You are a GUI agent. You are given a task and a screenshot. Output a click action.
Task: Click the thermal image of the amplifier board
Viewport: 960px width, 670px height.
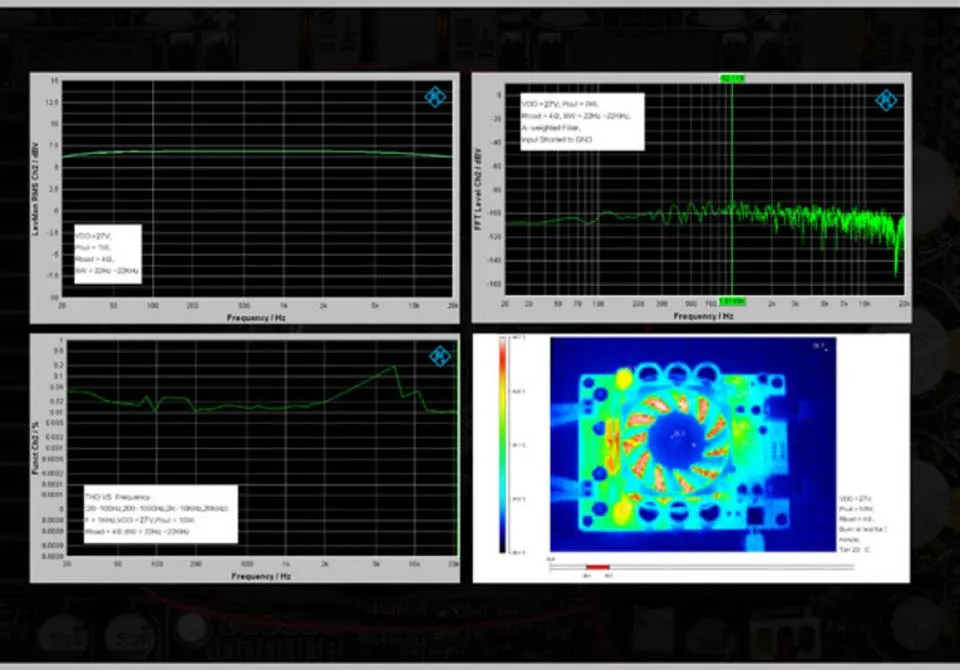[x=693, y=444]
